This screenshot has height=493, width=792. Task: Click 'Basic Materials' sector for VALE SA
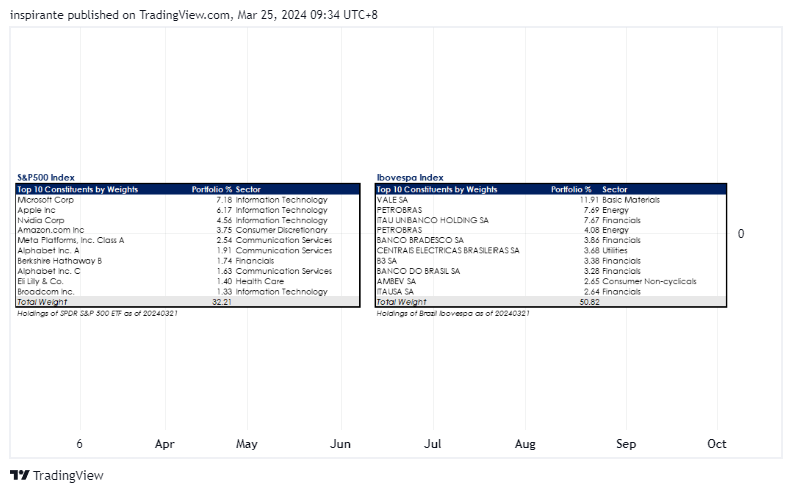(x=631, y=200)
